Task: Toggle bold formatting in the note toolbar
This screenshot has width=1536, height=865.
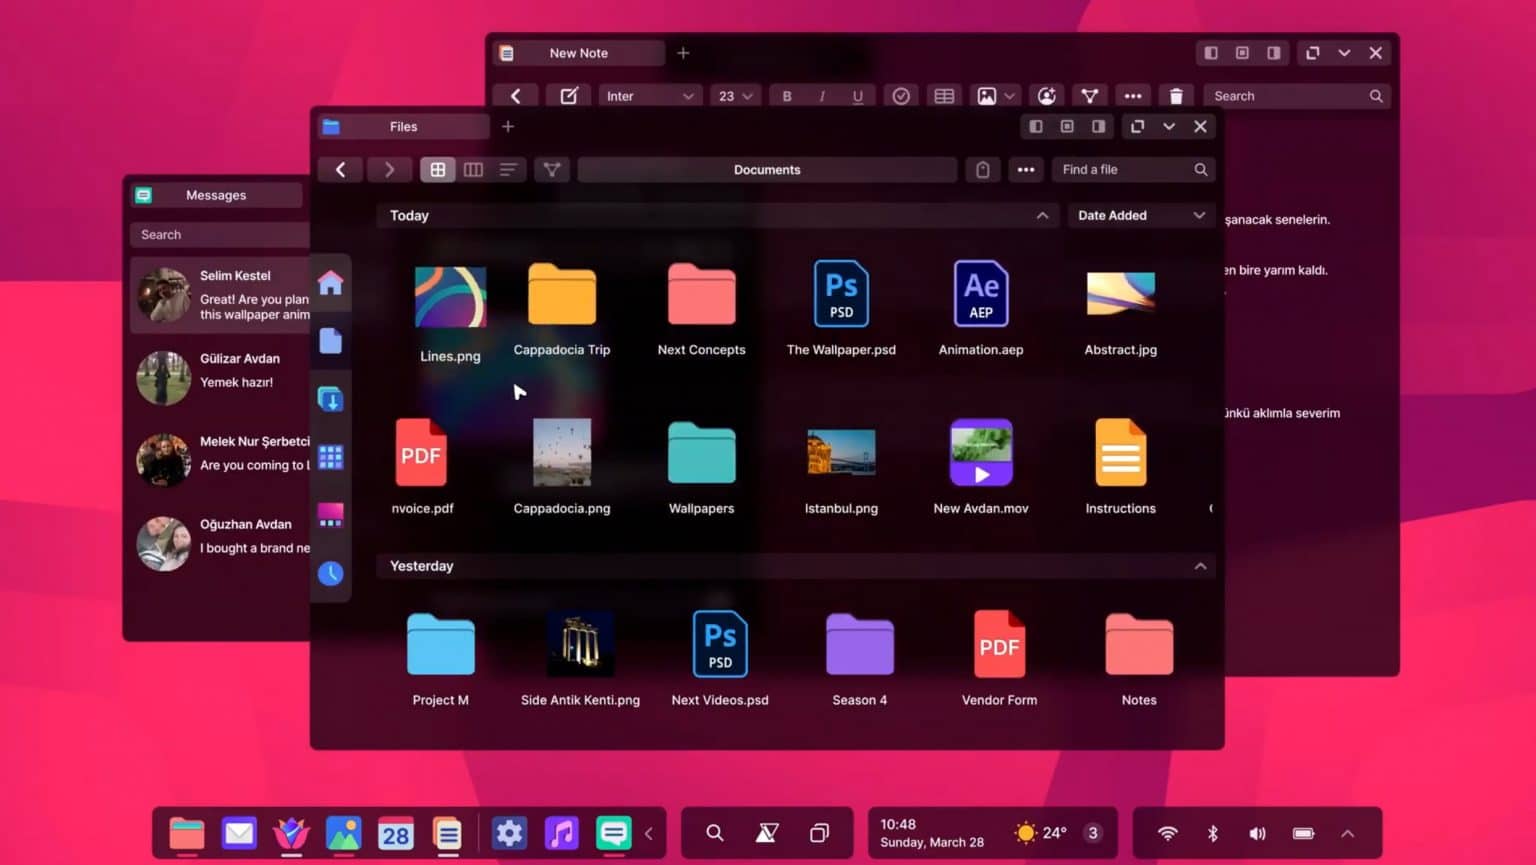Action: (x=787, y=95)
